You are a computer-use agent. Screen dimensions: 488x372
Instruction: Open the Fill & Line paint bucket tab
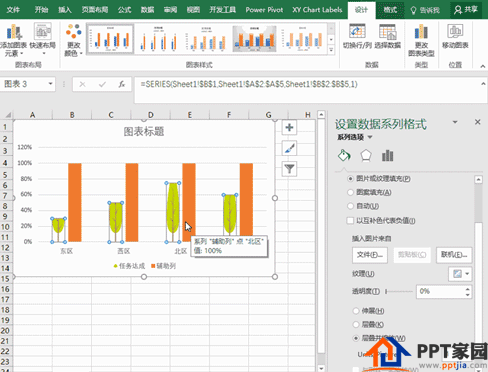344,155
